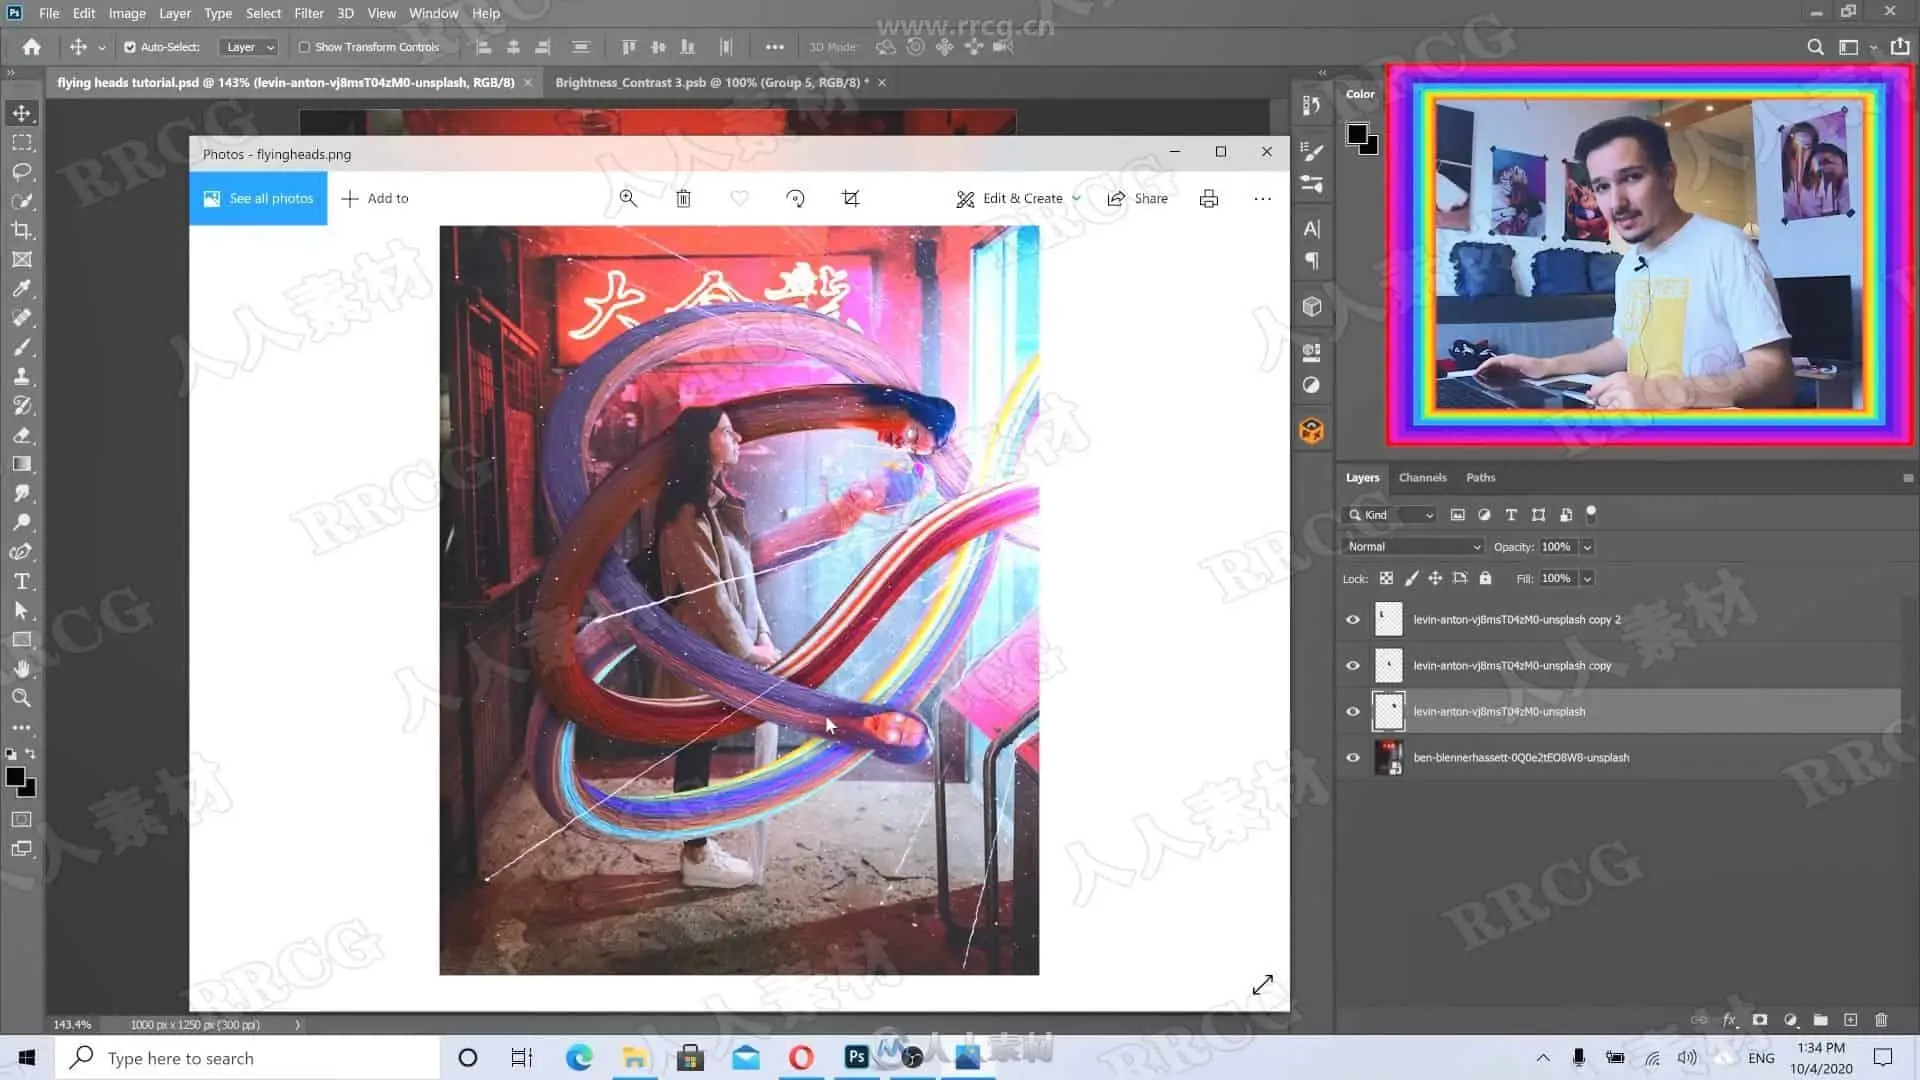Viewport: 1920px width, 1080px height.
Task: Select the Hand tool
Action: pyautogui.click(x=22, y=668)
